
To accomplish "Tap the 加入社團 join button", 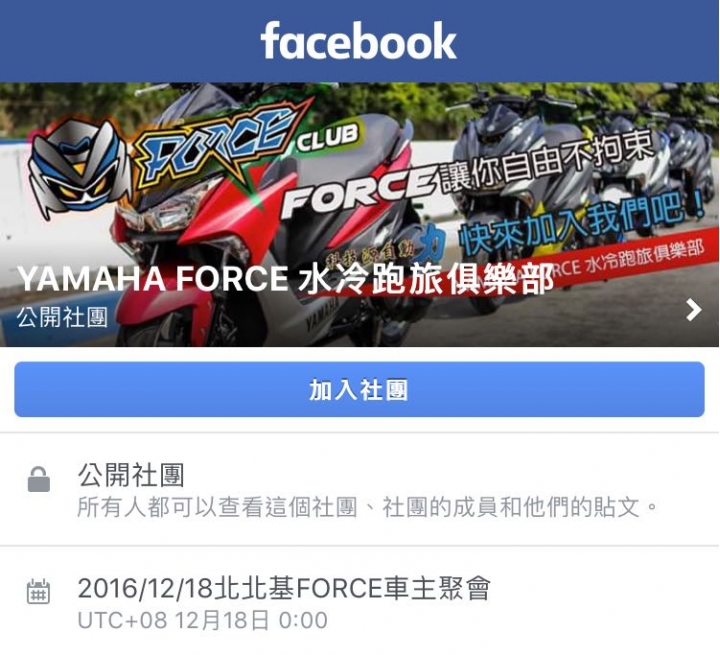I will (360, 390).
